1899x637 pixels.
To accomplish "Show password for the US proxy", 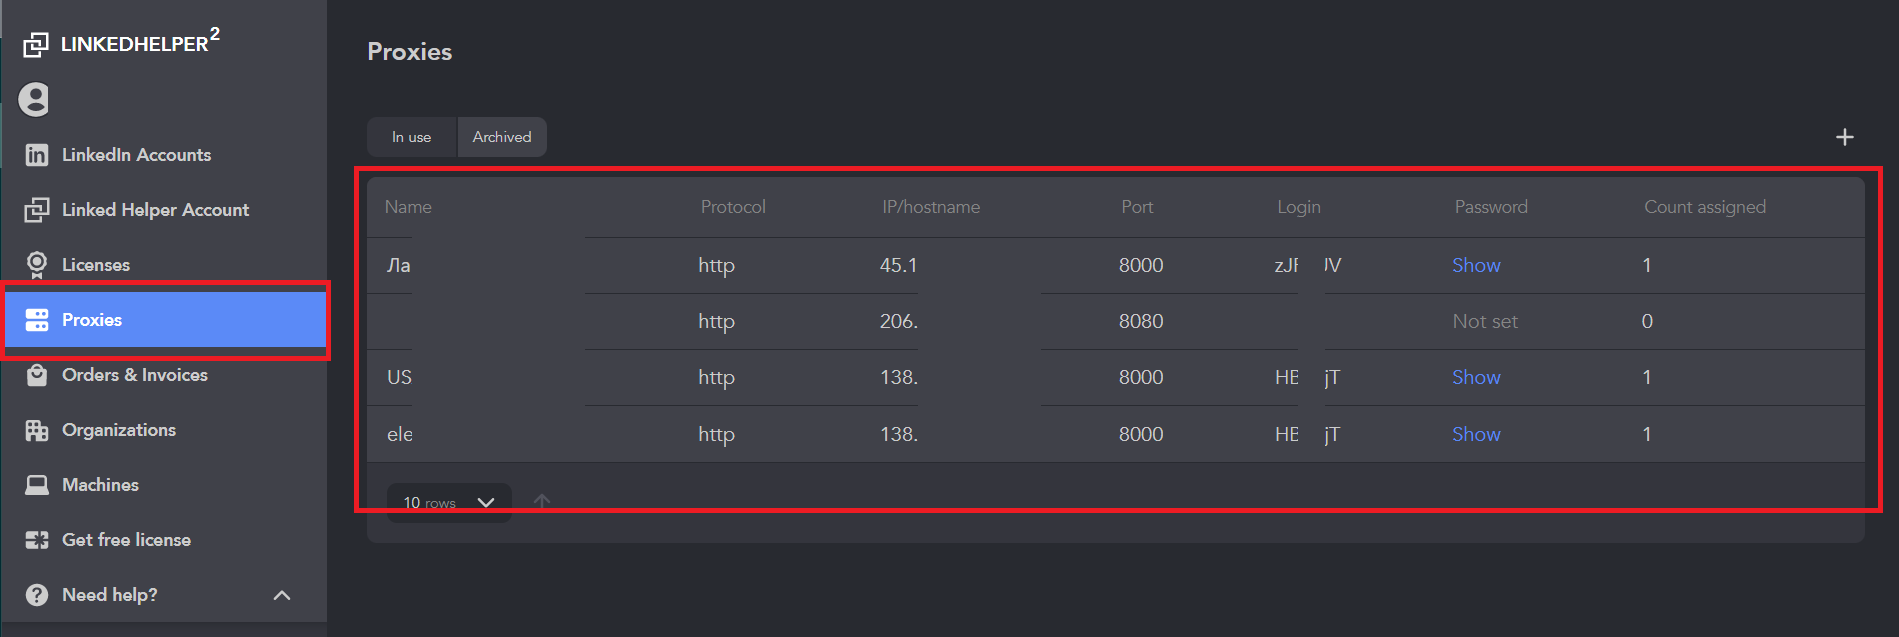I will click(1476, 377).
